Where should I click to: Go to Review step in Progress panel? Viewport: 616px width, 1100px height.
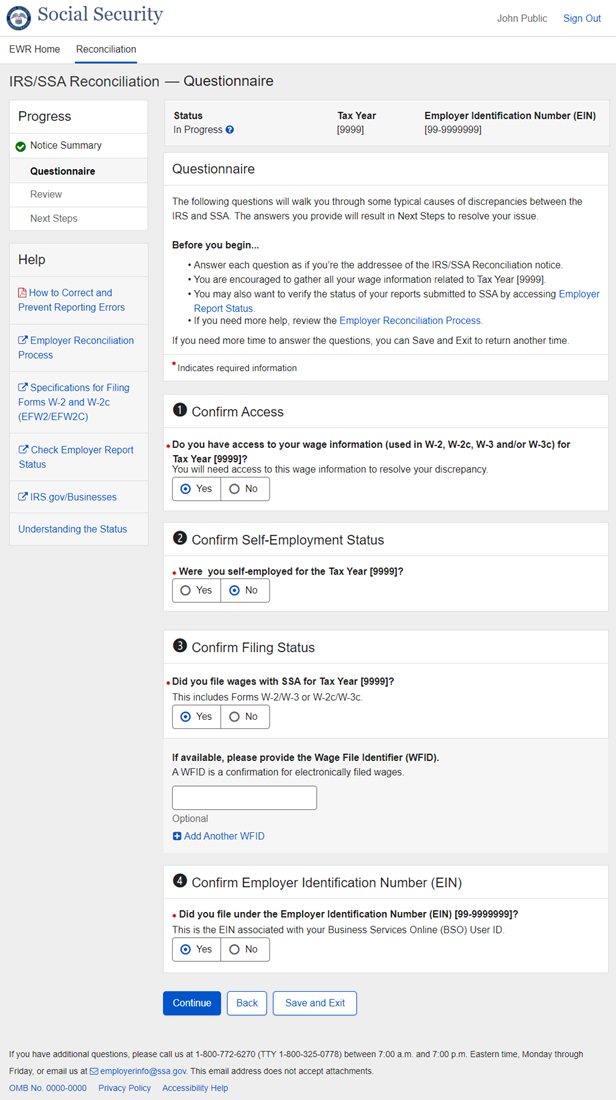click(x=46, y=194)
